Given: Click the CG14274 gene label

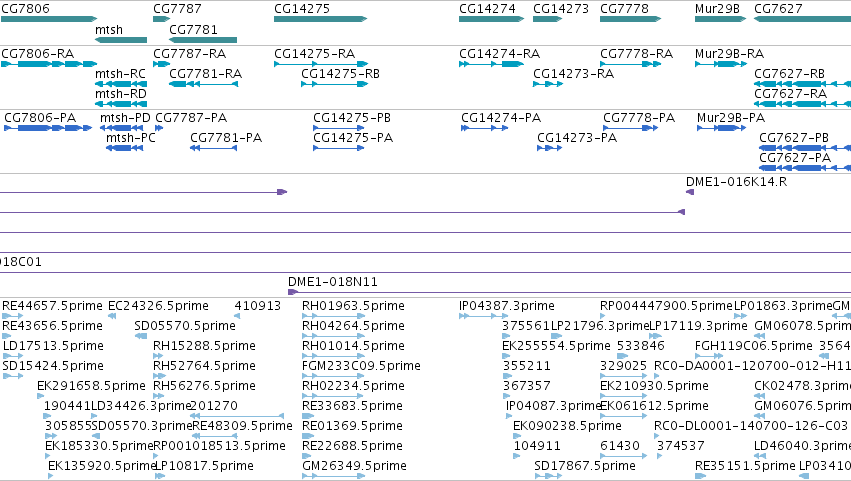Looking at the screenshot, I should click(487, 9).
